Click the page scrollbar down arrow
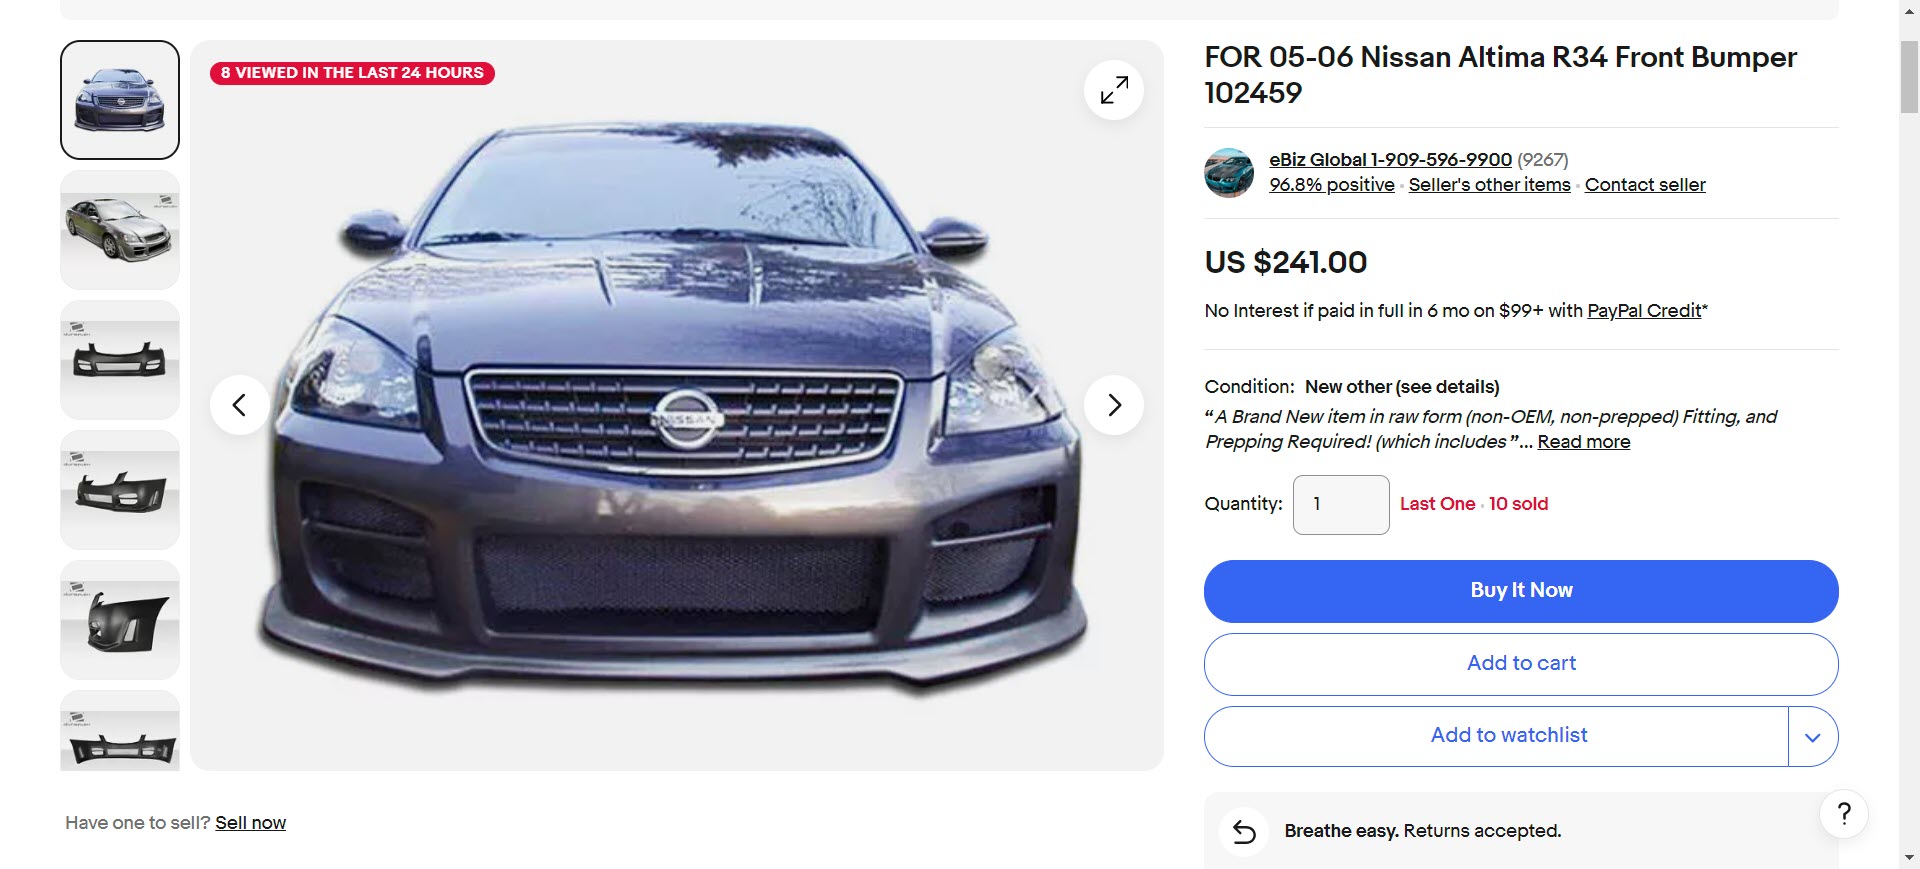1920x869 pixels. click(x=1909, y=858)
